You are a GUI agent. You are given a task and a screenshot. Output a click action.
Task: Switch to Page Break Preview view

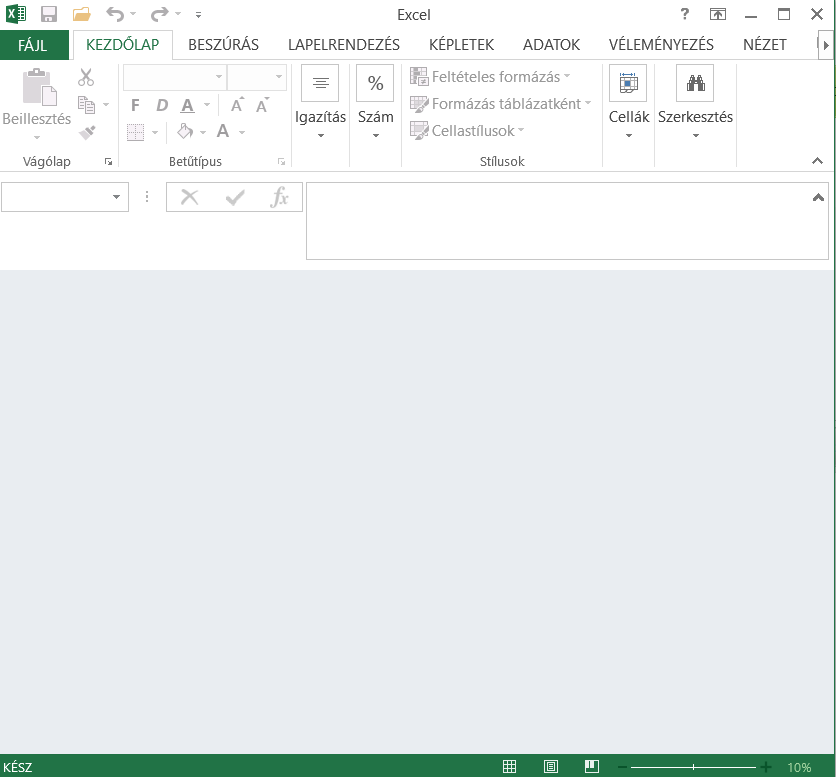pos(592,766)
